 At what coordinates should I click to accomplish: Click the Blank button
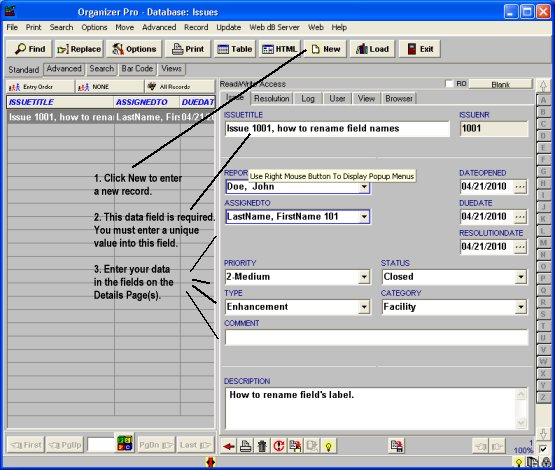500,84
